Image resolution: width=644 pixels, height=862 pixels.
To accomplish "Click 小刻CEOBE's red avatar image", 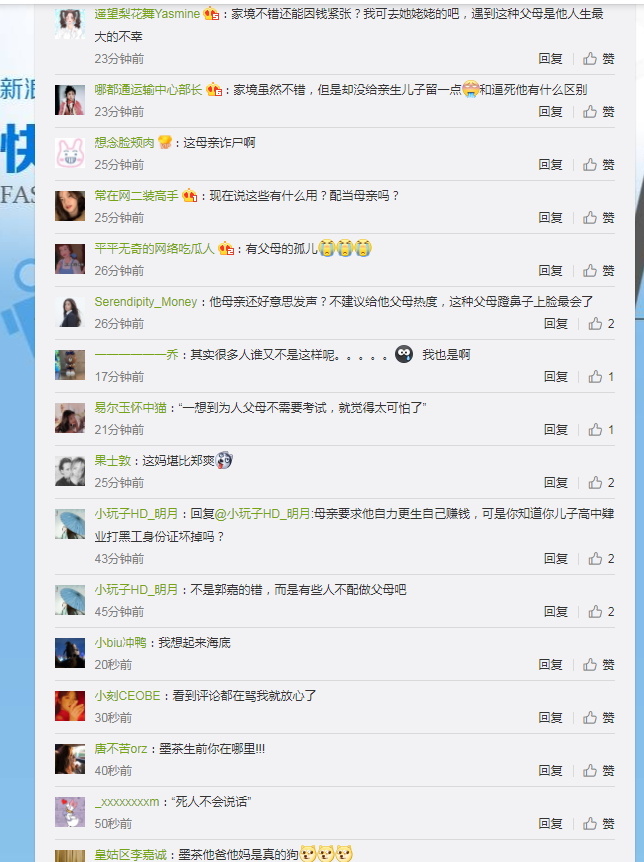I will coord(70,706).
